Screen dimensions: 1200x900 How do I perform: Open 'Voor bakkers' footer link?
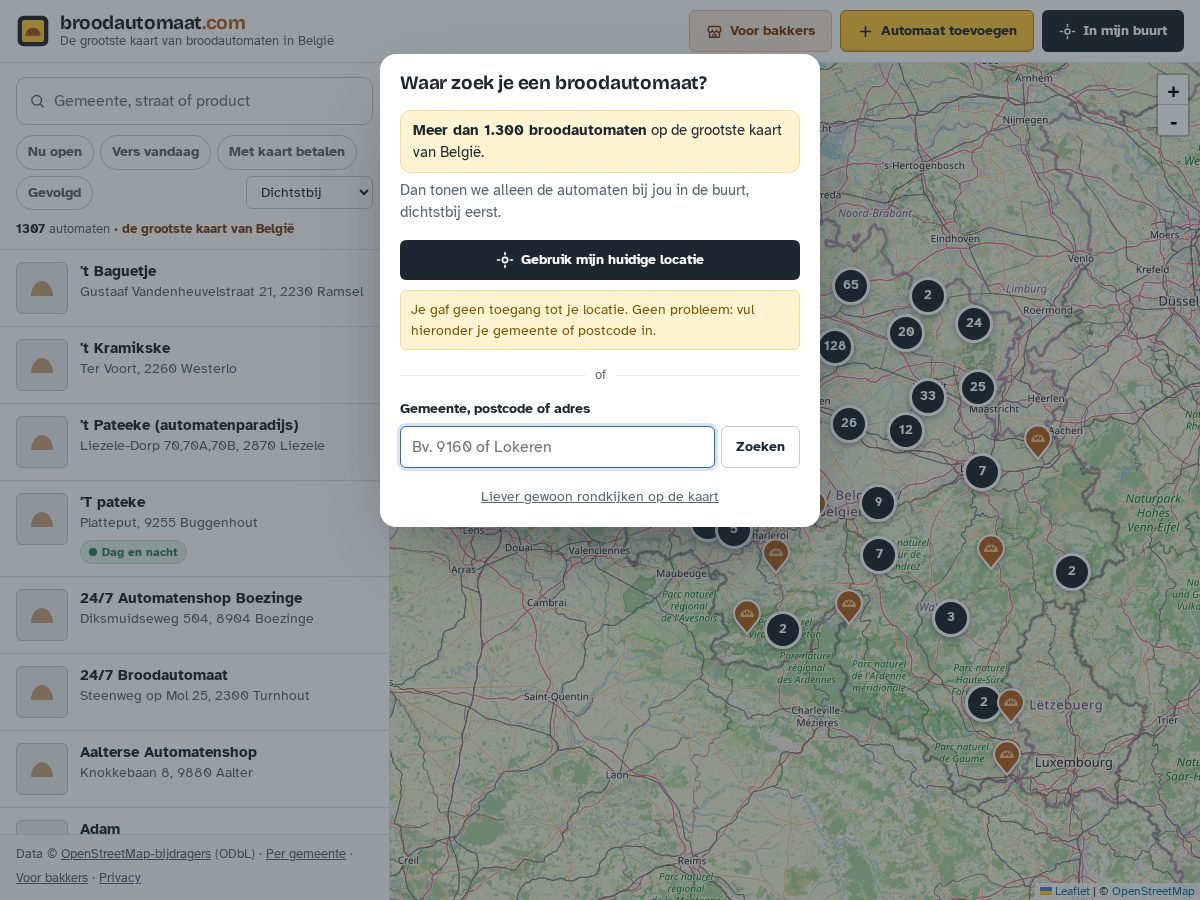(x=52, y=878)
